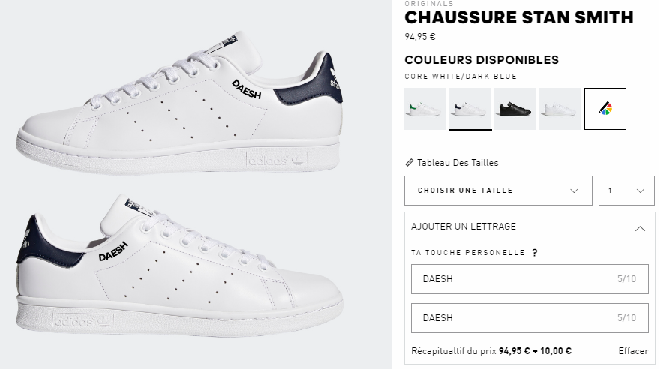Open the quantity dropdown showing 1
The width and height of the screenshot is (659, 378).
click(627, 190)
